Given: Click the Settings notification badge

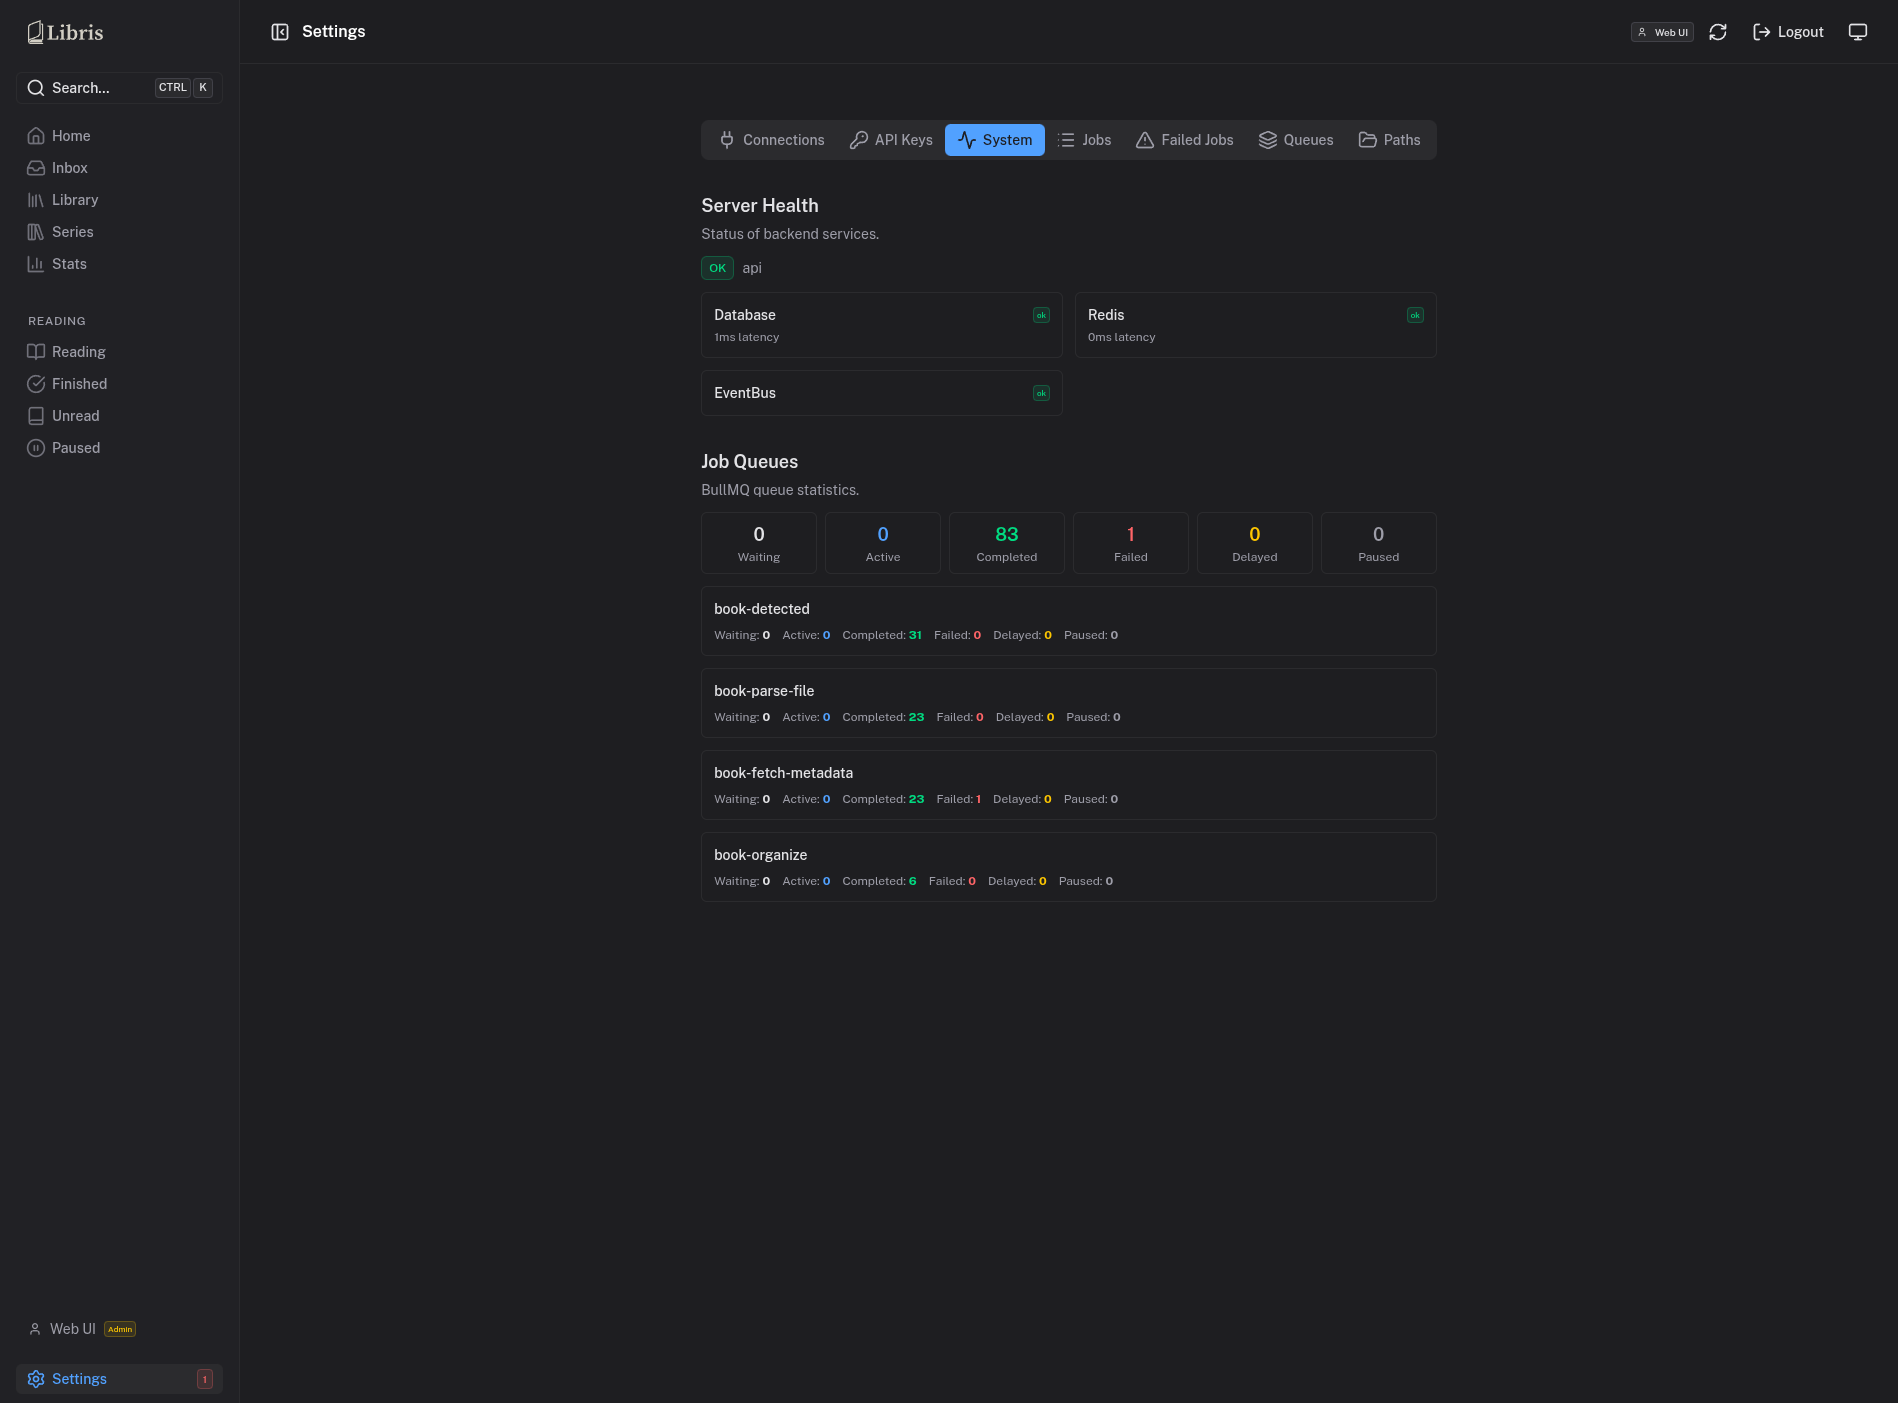Looking at the screenshot, I should coord(205,1379).
